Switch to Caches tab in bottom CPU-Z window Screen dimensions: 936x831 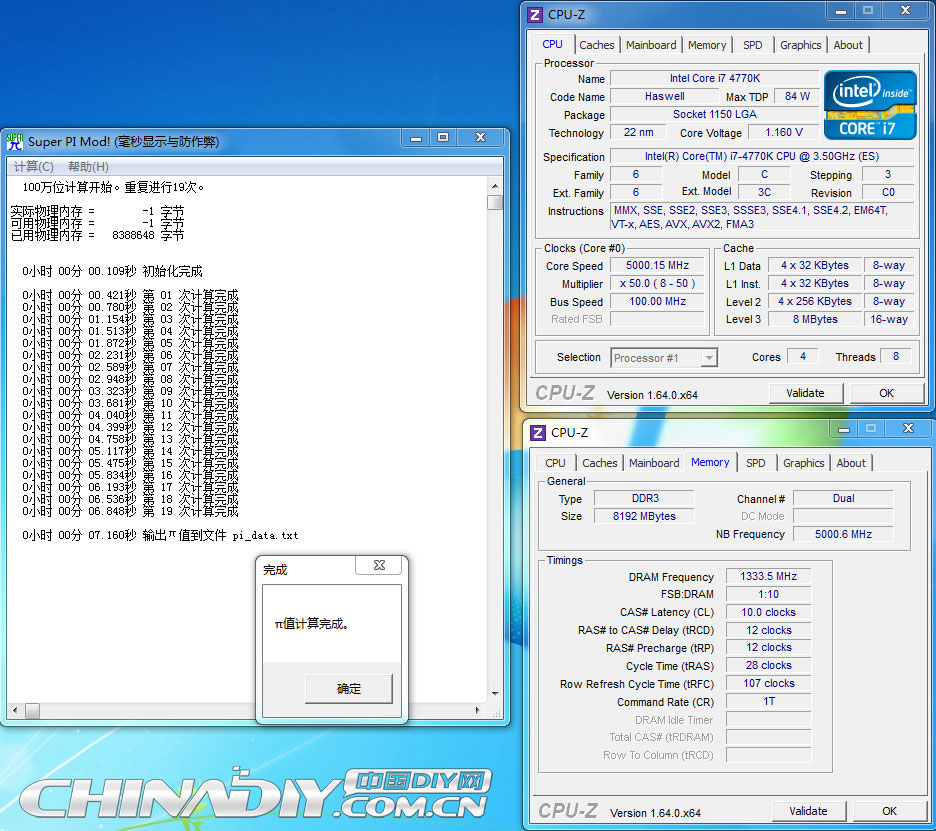(x=599, y=463)
